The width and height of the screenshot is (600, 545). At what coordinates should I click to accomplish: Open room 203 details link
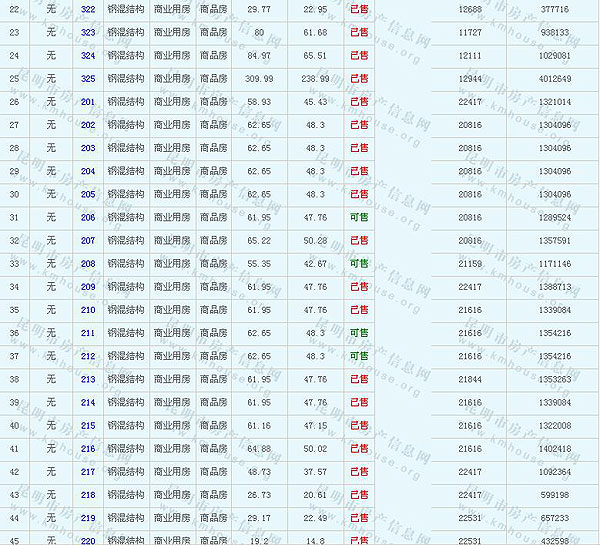[88, 148]
